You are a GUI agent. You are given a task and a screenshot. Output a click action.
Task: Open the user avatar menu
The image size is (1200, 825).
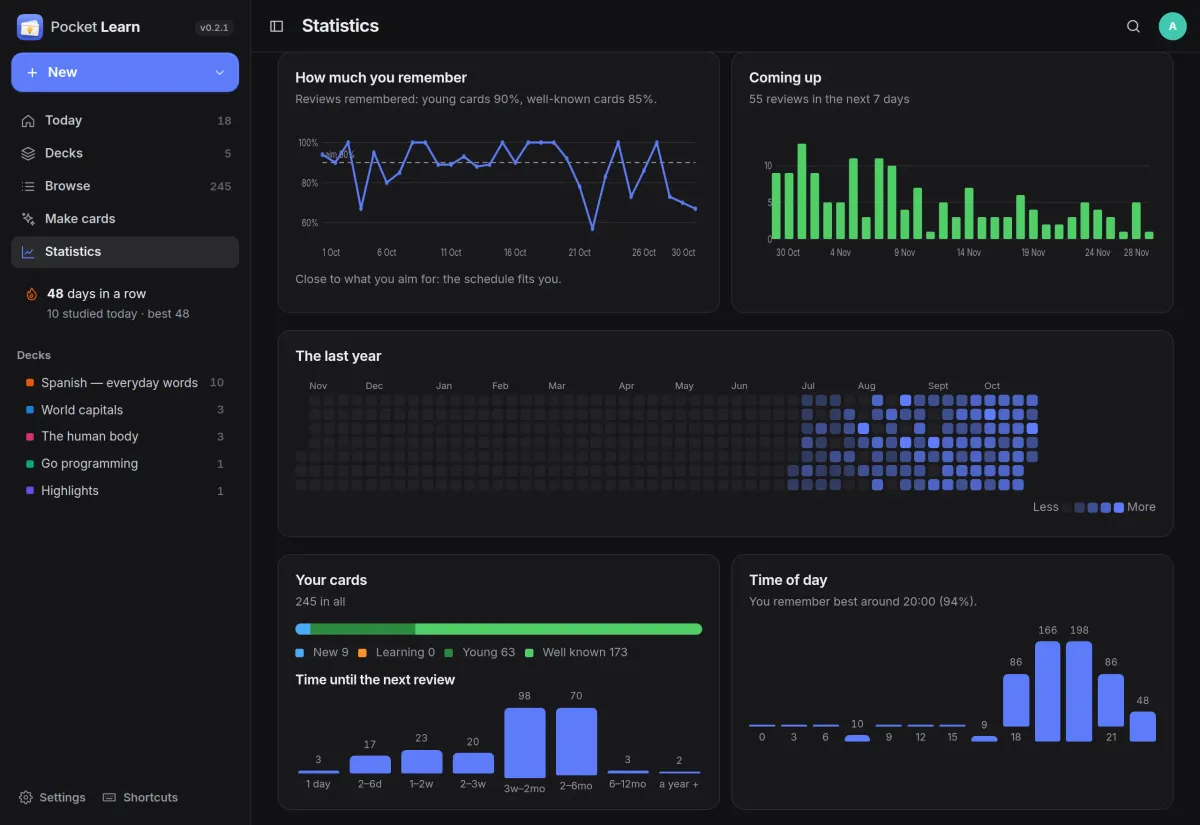point(1172,26)
